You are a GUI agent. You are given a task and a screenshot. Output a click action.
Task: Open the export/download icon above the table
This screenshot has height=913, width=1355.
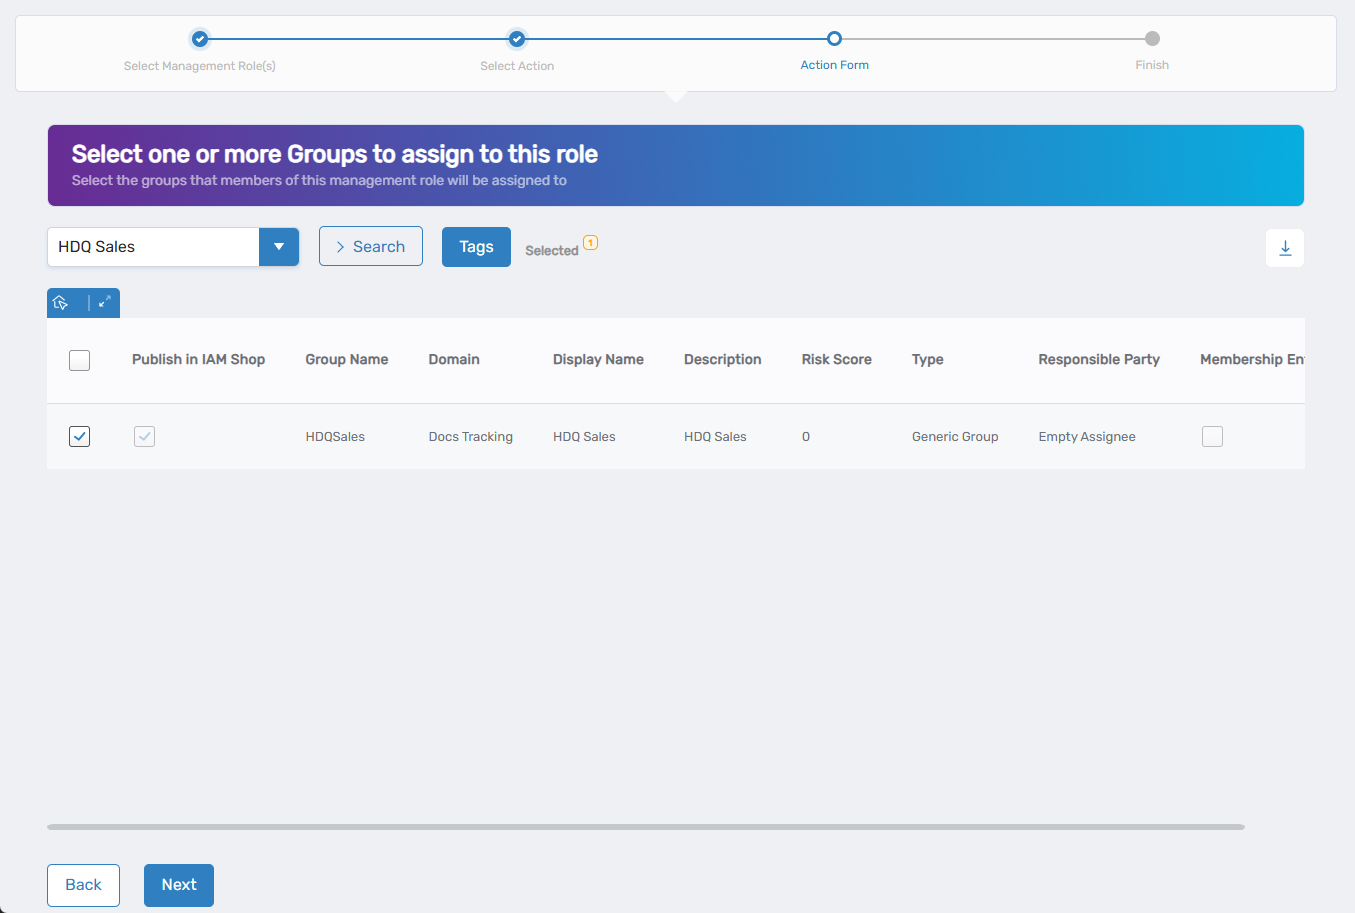tap(1284, 247)
